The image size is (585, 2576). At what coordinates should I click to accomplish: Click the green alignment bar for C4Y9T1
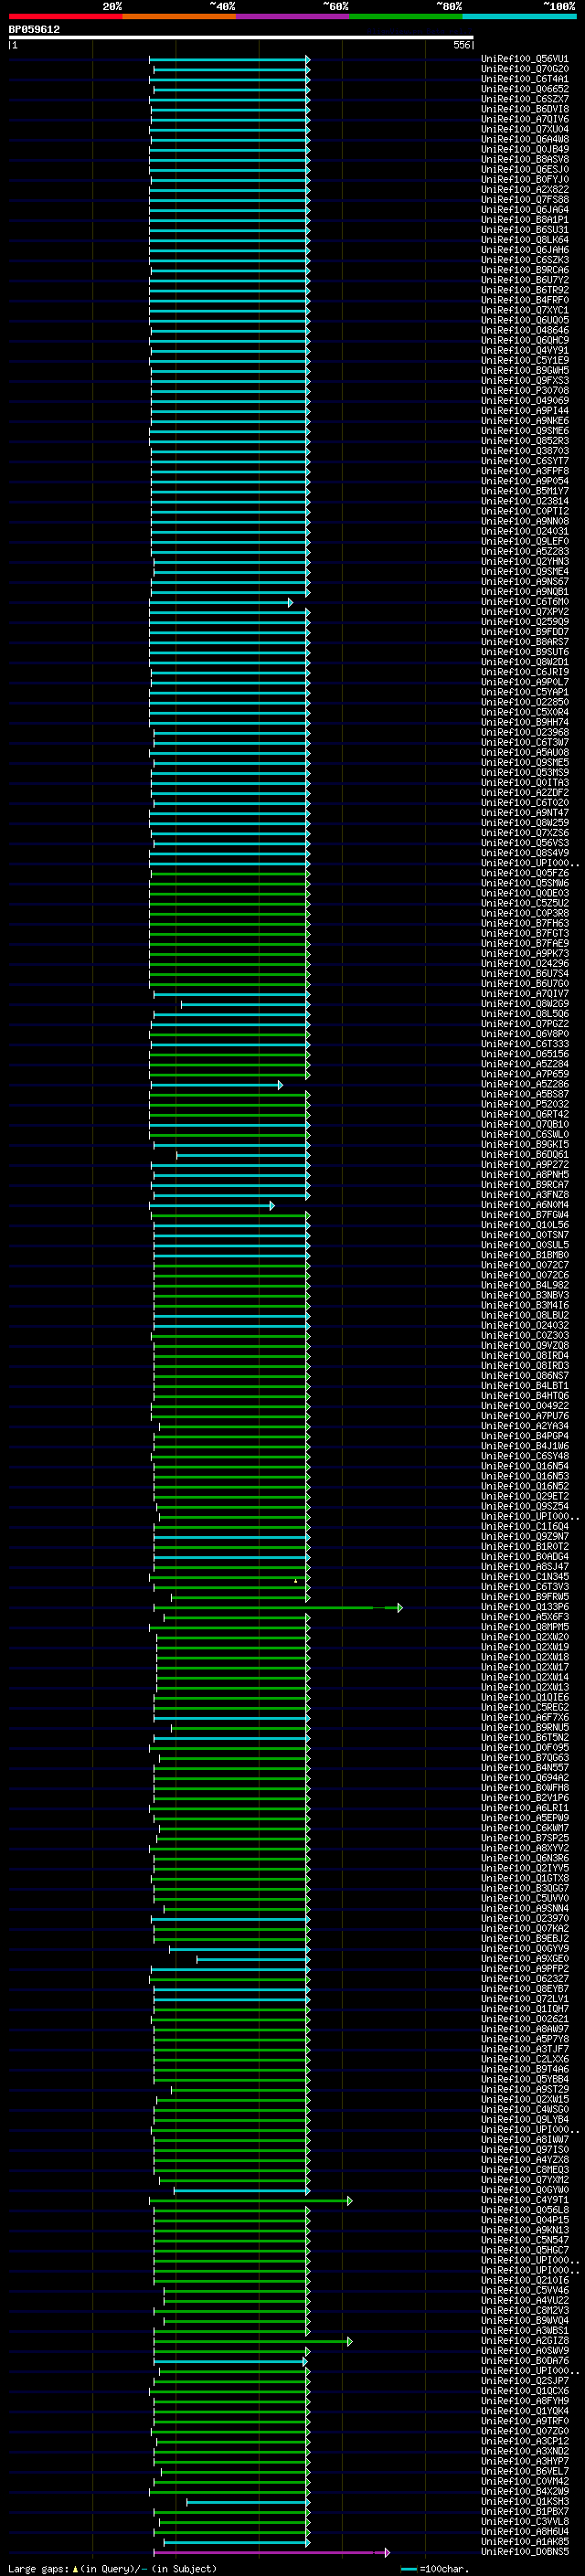[x=251, y=2201]
